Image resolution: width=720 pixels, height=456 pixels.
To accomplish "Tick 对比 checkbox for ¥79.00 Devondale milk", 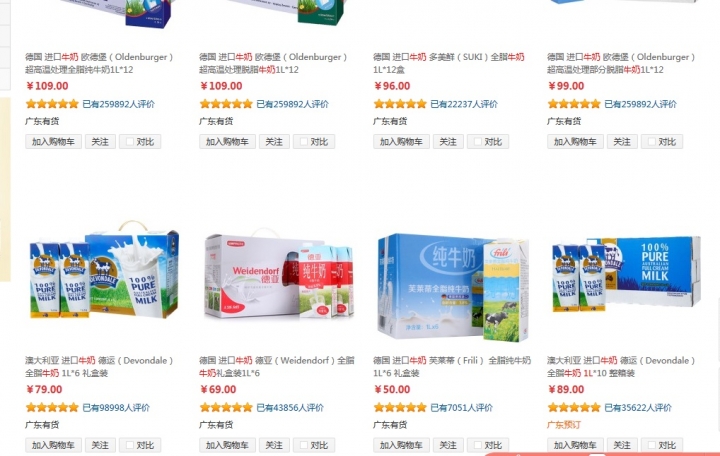I will click(129, 445).
